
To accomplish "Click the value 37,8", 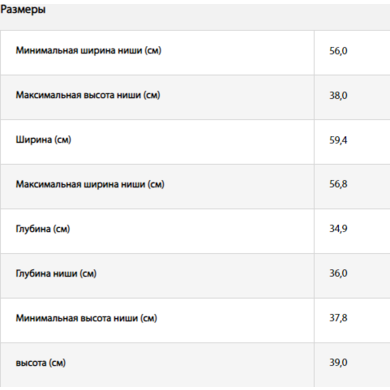I will [x=338, y=318].
